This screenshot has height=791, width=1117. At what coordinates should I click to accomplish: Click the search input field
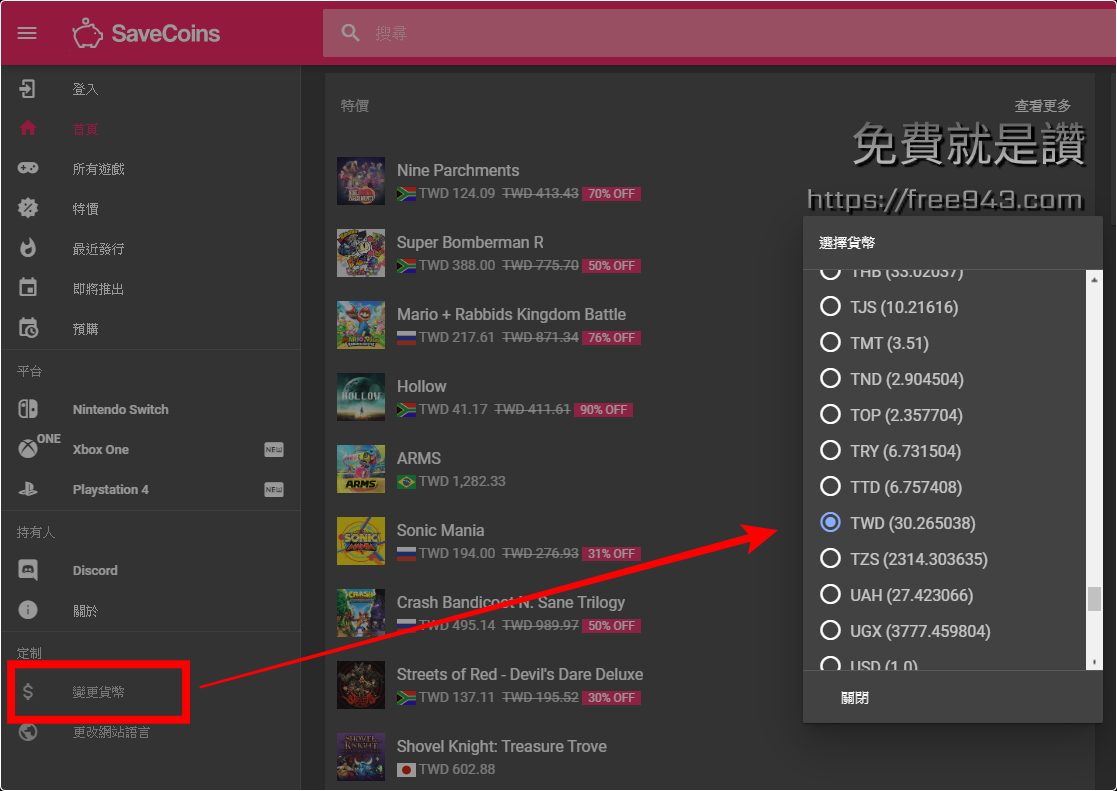pyautogui.click(x=700, y=33)
